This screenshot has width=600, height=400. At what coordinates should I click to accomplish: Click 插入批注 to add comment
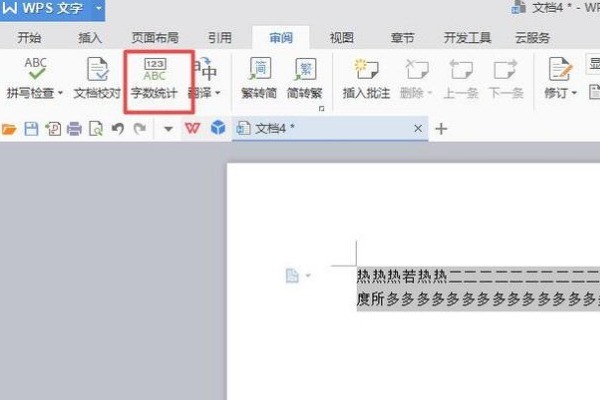366,78
